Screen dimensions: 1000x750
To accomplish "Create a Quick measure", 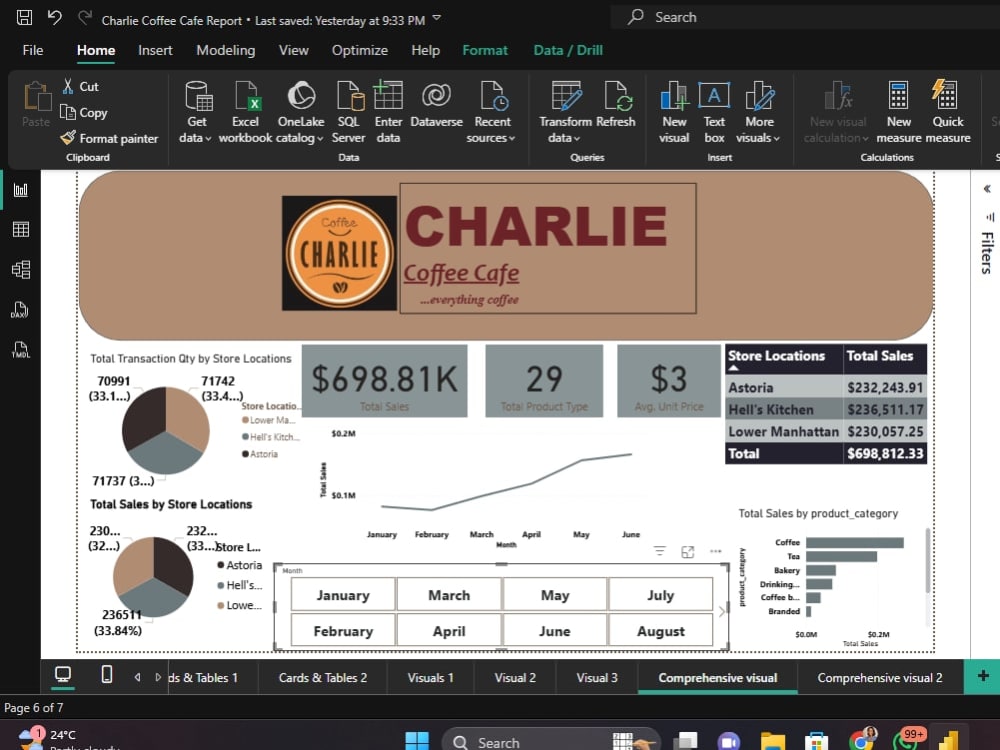I will (948, 112).
